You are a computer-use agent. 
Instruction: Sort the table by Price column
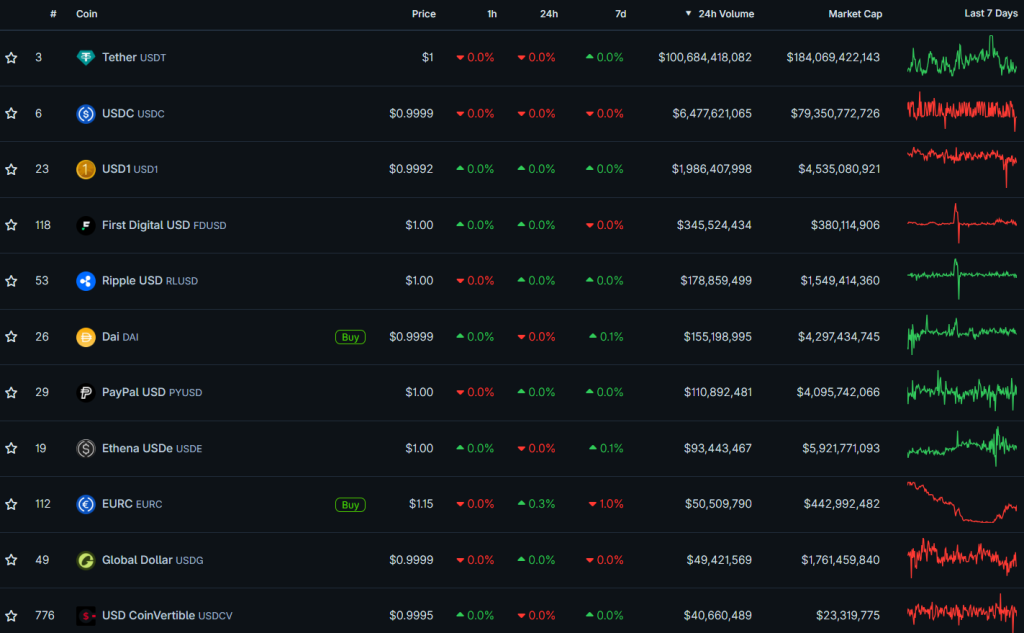423,14
